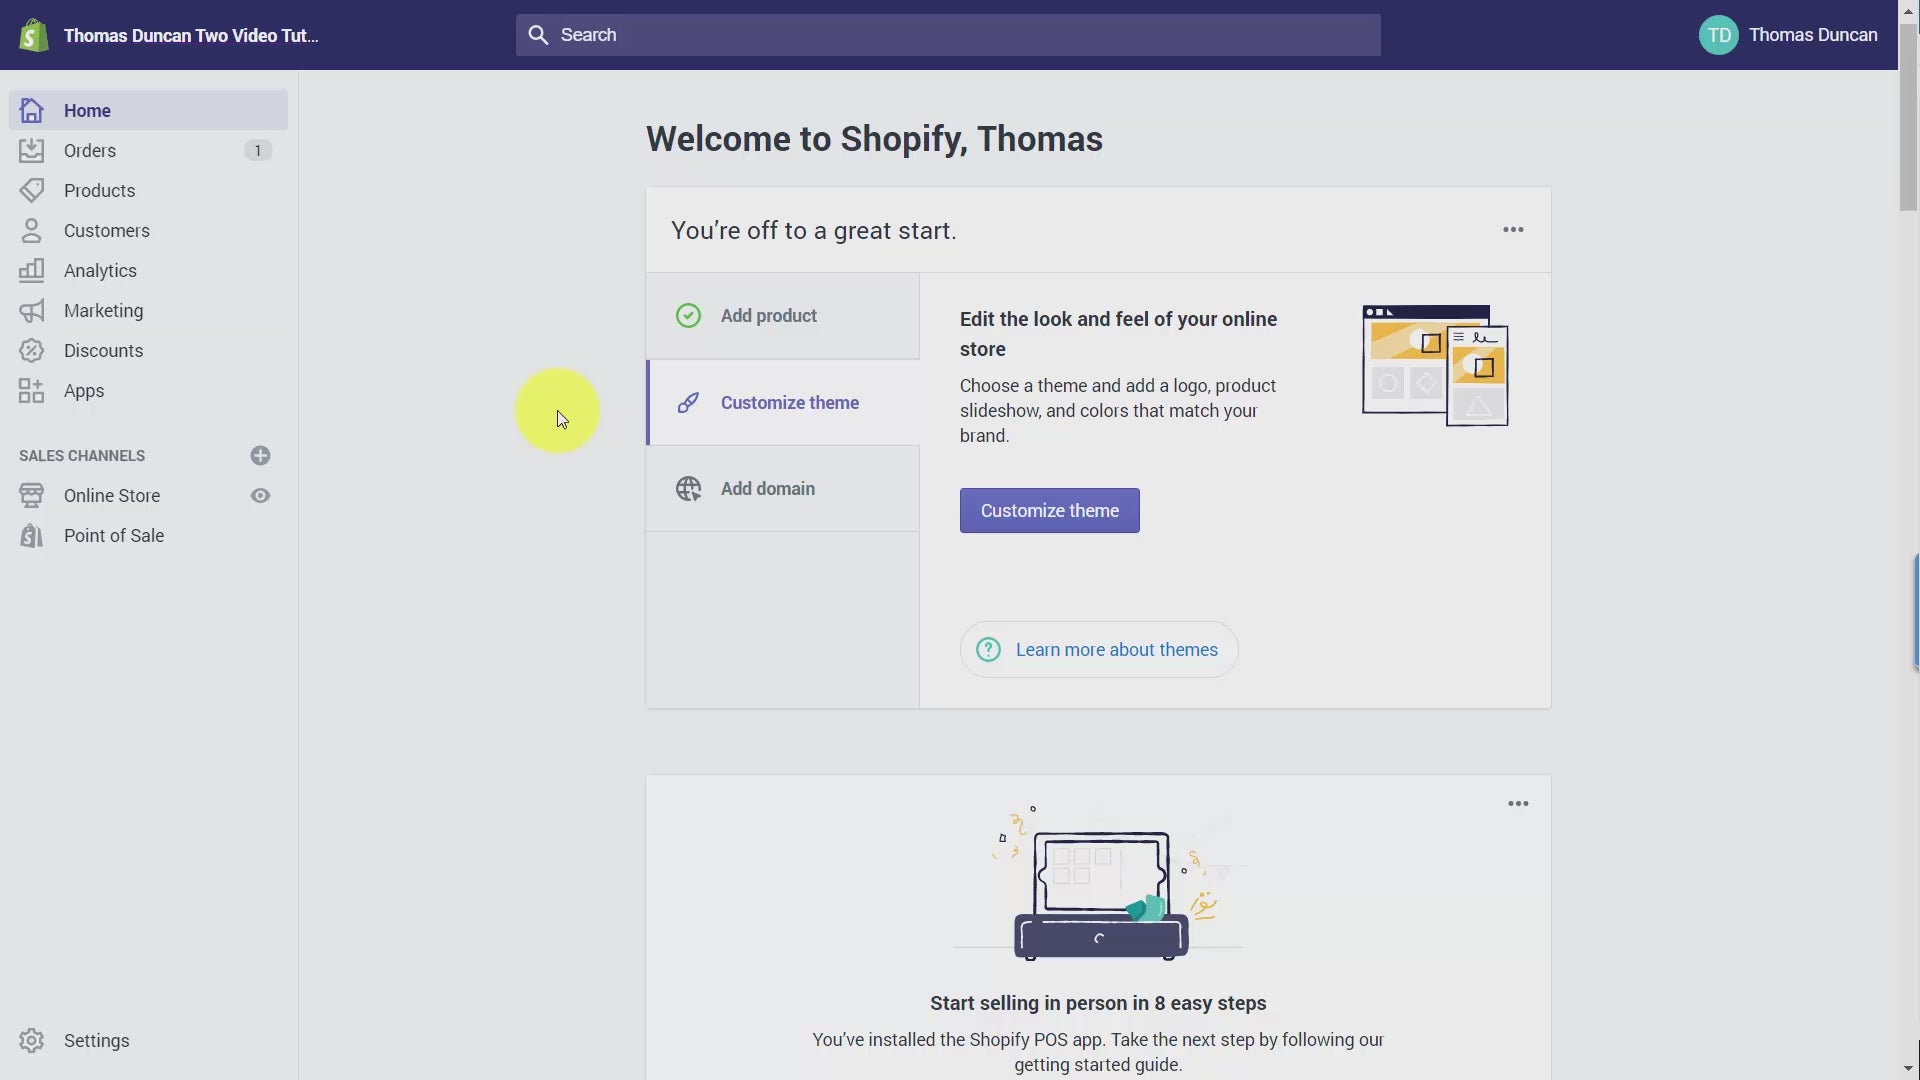Click 'Welcome to Shopify, Thomas' heading
Viewport: 1920px width, 1080px height.
pos(874,139)
